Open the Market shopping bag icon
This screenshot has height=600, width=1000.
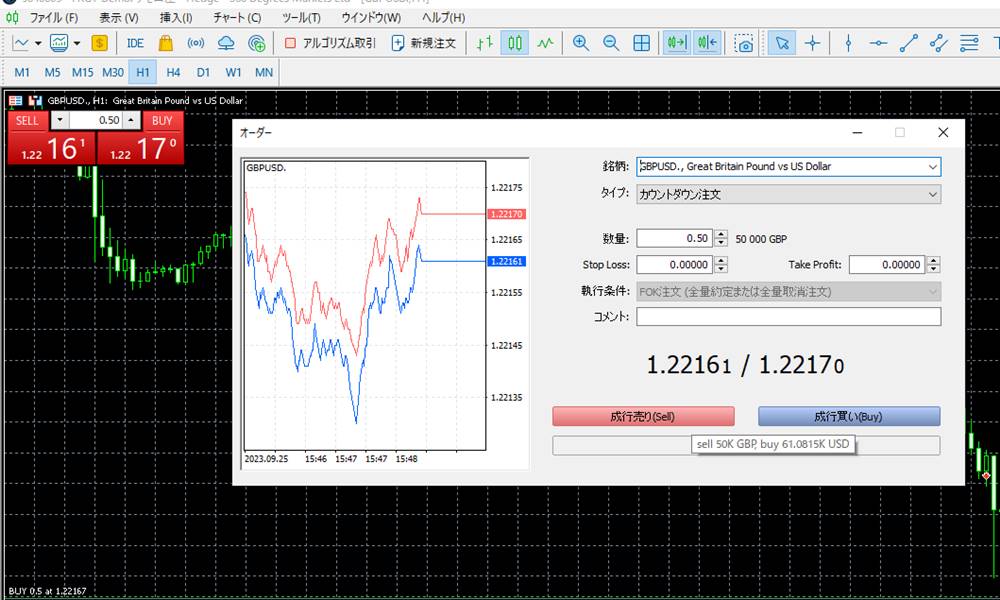(166, 43)
